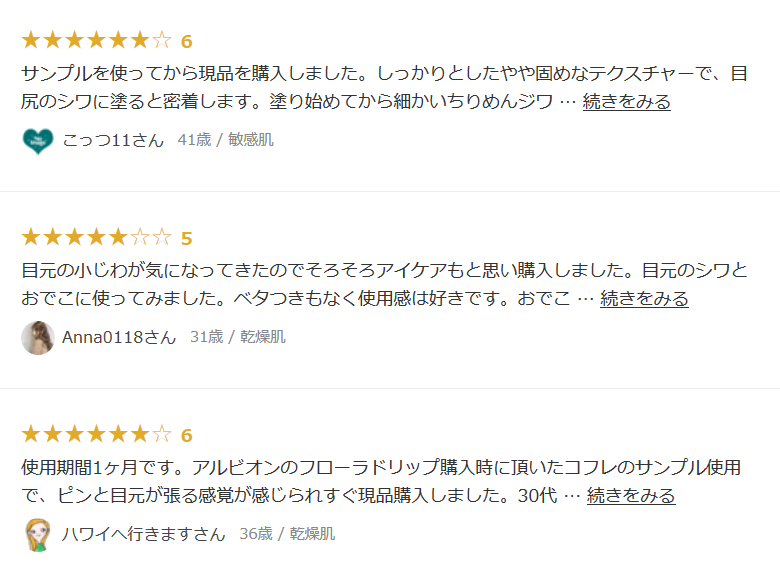Click the rating score 5 on the second review

pyautogui.click(x=186, y=239)
